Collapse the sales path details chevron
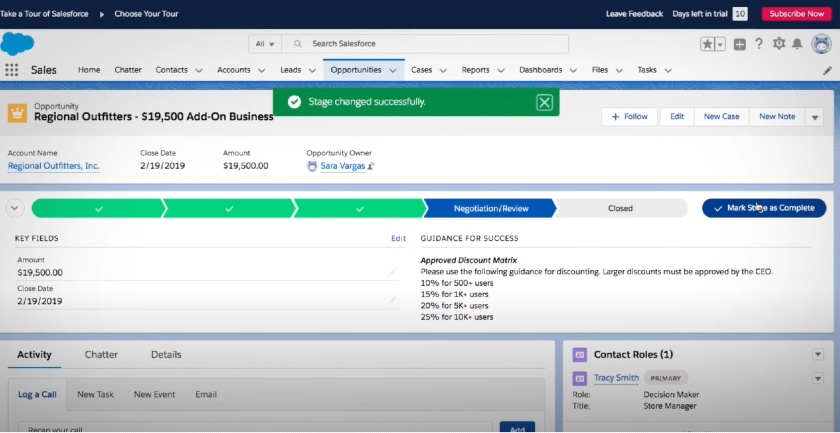This screenshot has height=433, width=840. [15, 208]
